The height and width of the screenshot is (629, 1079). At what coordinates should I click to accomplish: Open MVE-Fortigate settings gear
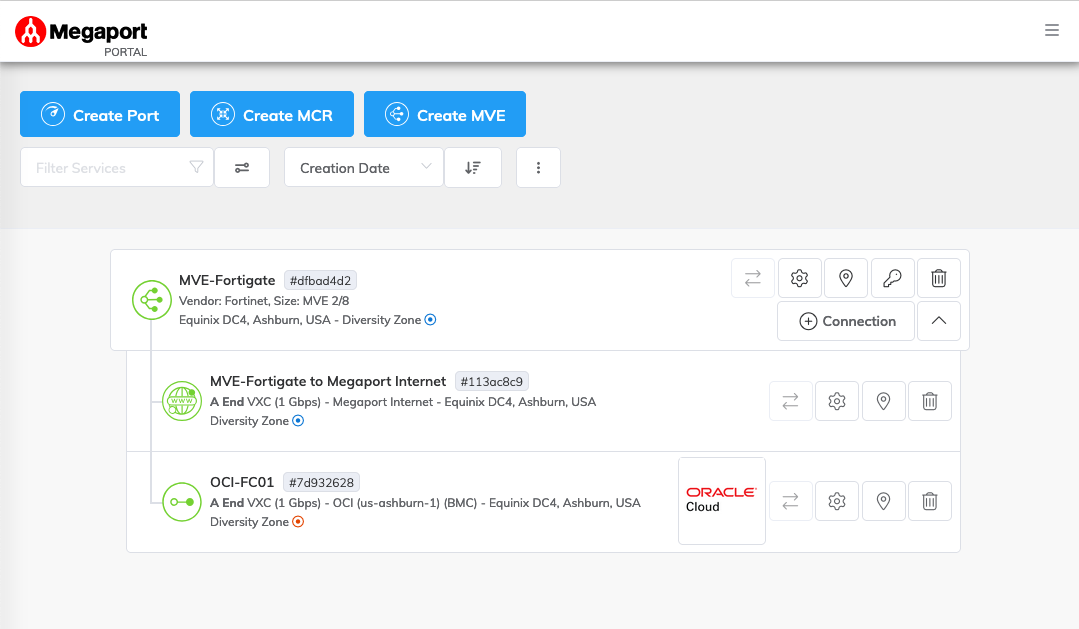799,278
